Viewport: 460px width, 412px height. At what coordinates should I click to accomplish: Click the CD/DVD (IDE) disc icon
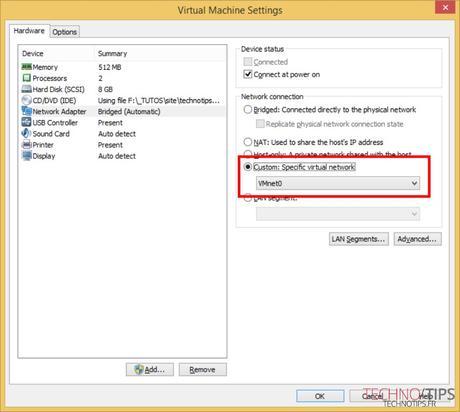pyautogui.click(x=27, y=100)
